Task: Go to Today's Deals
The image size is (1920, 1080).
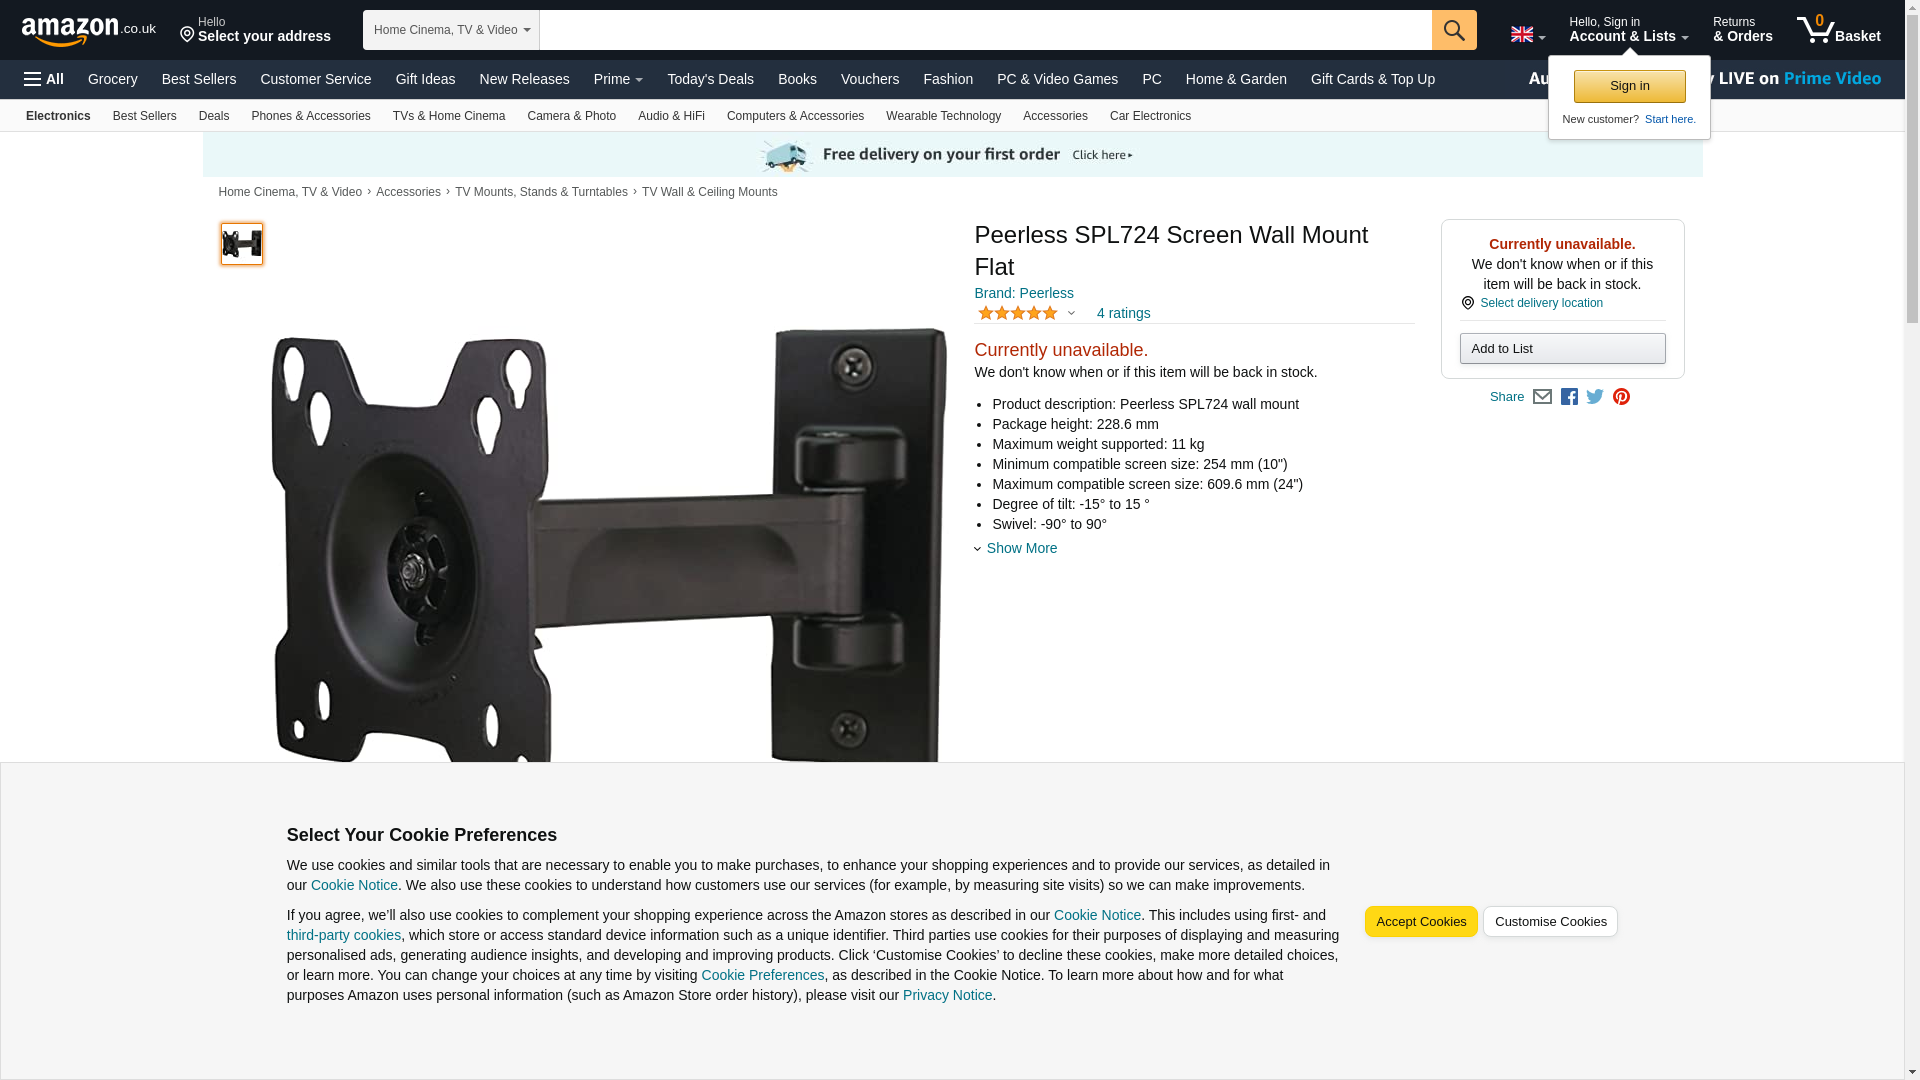Action: (x=710, y=79)
